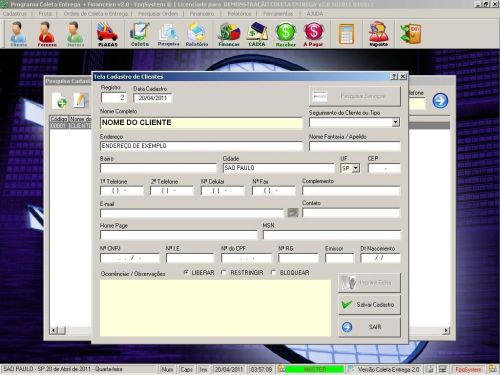The image size is (500, 375).
Task: Click the left scroll arrow in Pesquisa window
Action: 54,331
